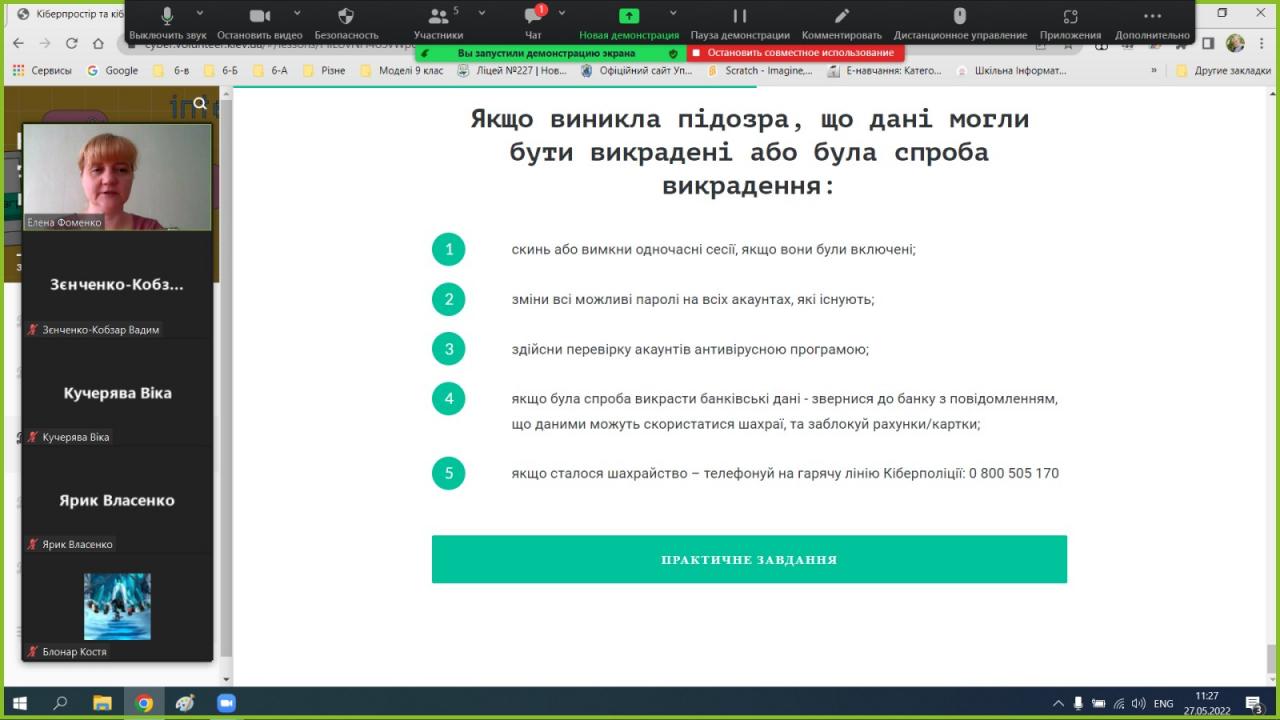This screenshot has width=1280, height=720.
Task: Open the Participants panel
Action: point(438,17)
